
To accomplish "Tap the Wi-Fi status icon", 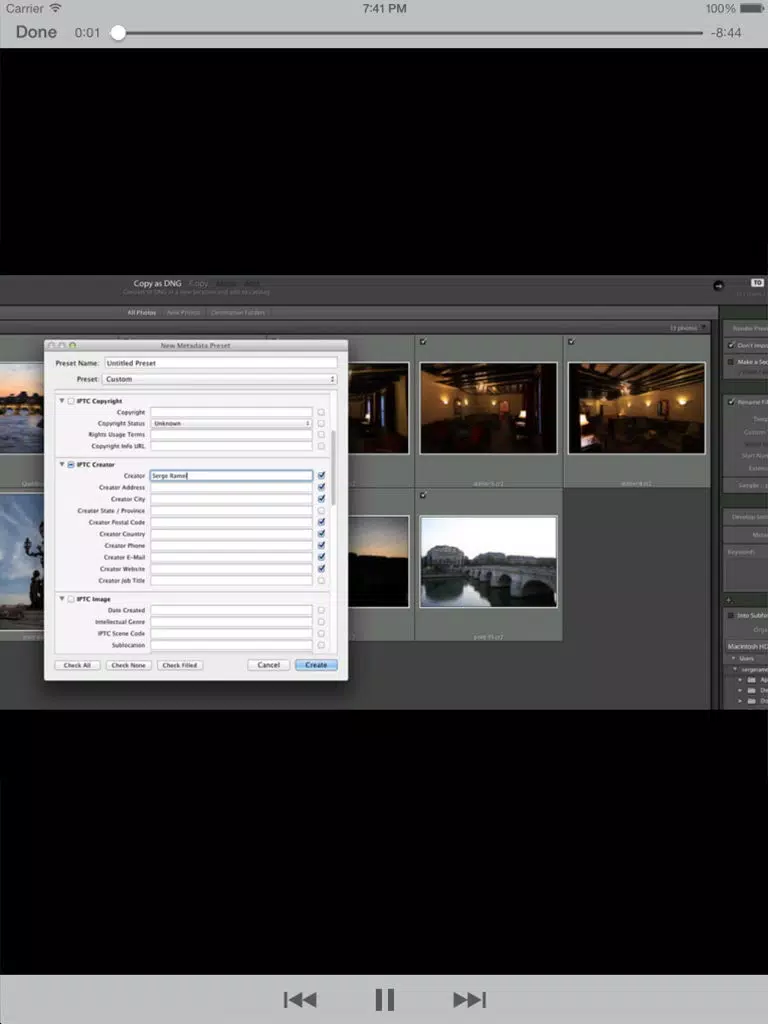I will [56, 8].
